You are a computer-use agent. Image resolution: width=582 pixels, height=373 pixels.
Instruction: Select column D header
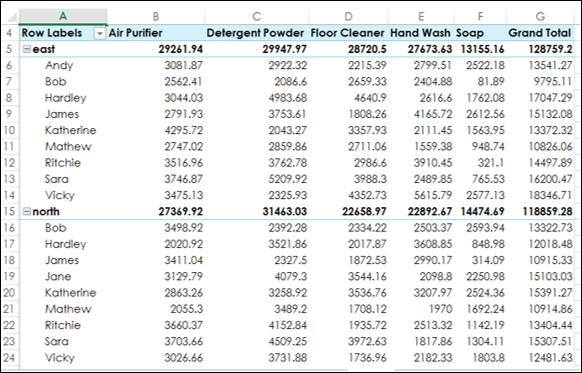pyautogui.click(x=348, y=16)
